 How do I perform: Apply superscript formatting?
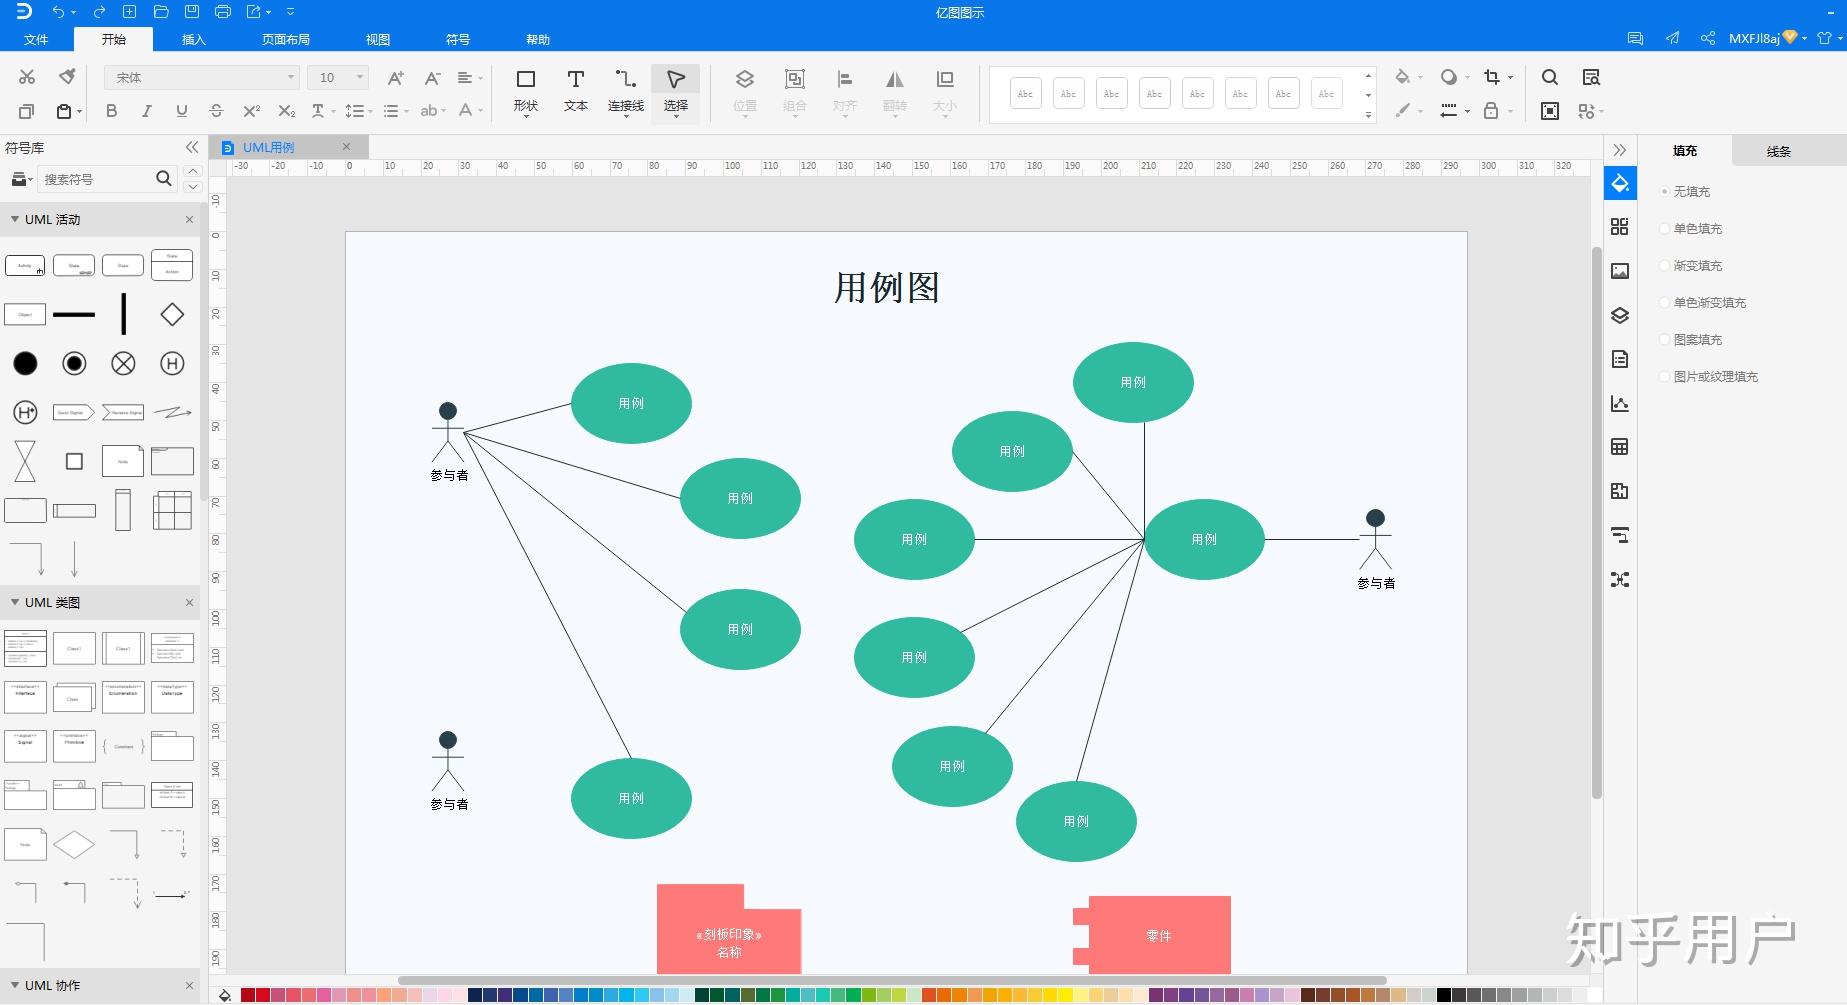pyautogui.click(x=251, y=111)
